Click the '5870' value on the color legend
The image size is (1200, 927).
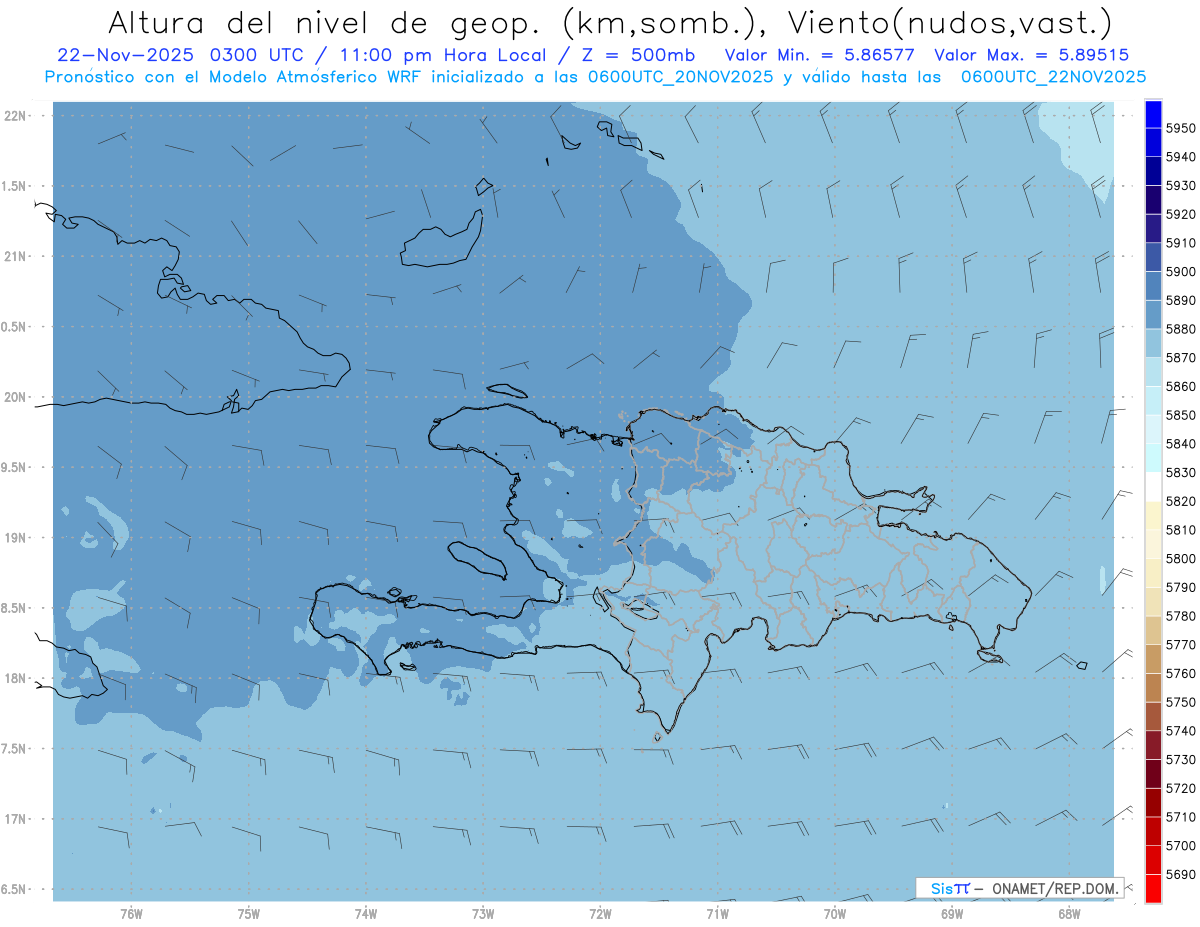[x=1179, y=357]
